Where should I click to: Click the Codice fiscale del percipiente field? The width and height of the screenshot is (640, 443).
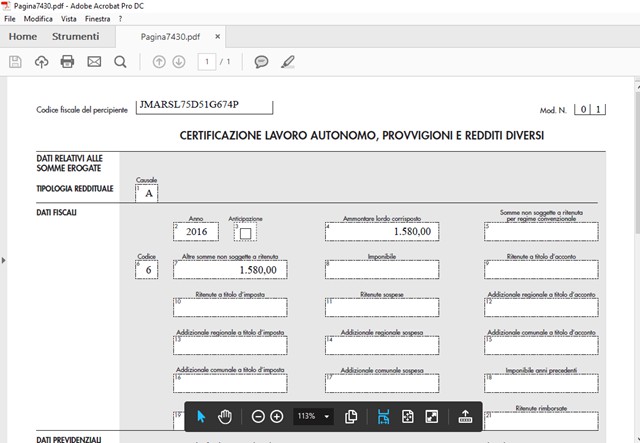tap(204, 107)
